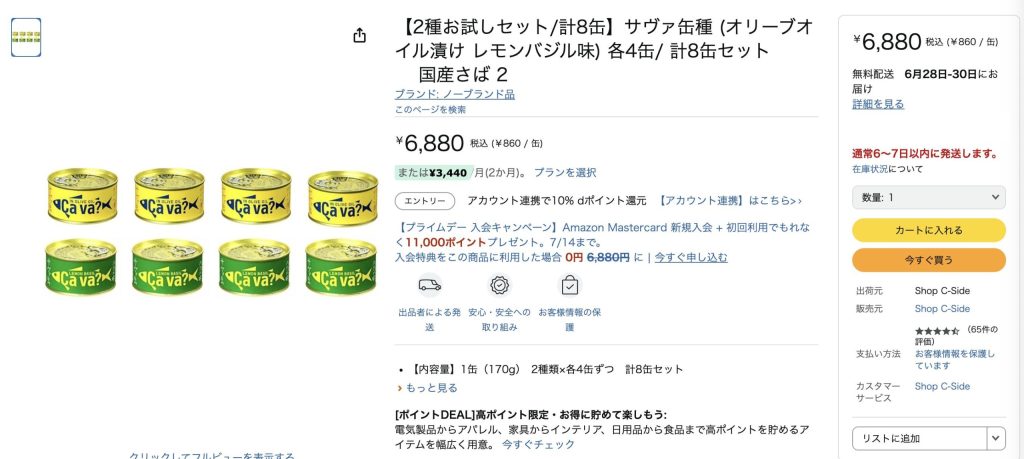The width and height of the screenshot is (1024, 459).
Task: Click the カートに入れる button
Action: [x=929, y=230]
